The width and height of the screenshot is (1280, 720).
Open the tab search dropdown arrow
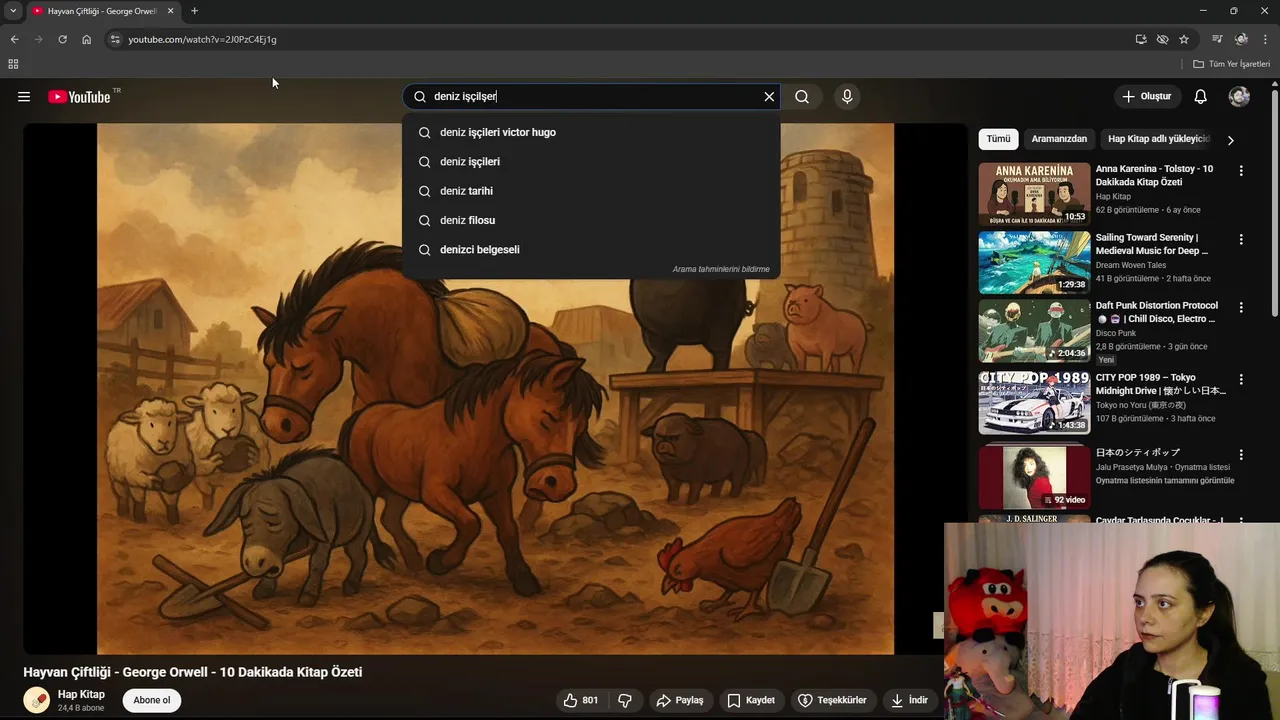click(12, 11)
